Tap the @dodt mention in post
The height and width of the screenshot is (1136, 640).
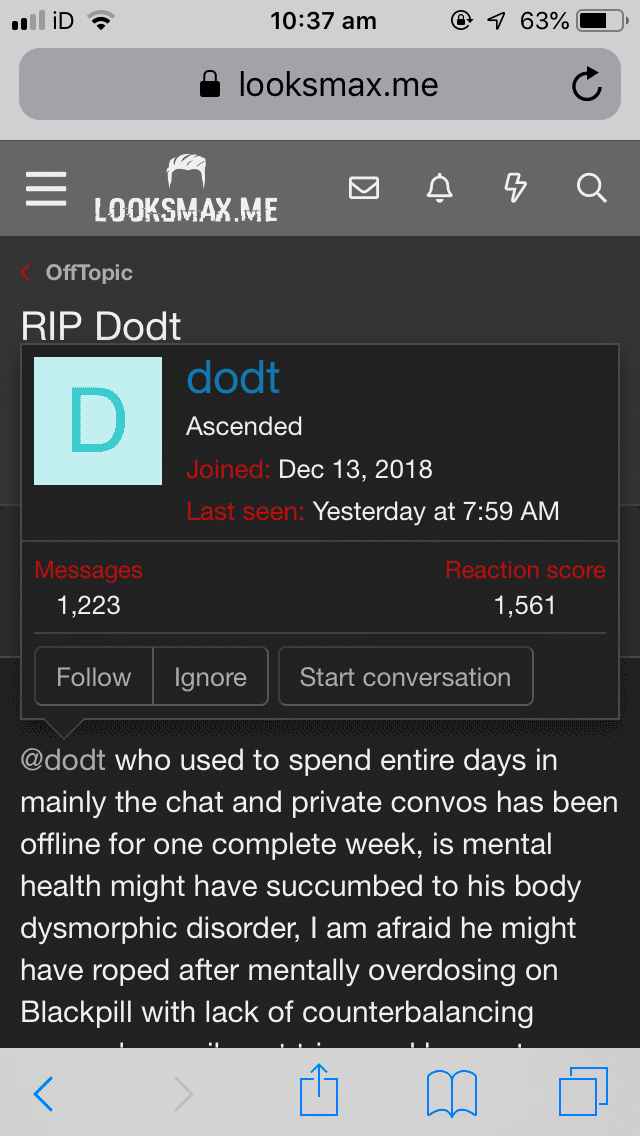coord(63,760)
